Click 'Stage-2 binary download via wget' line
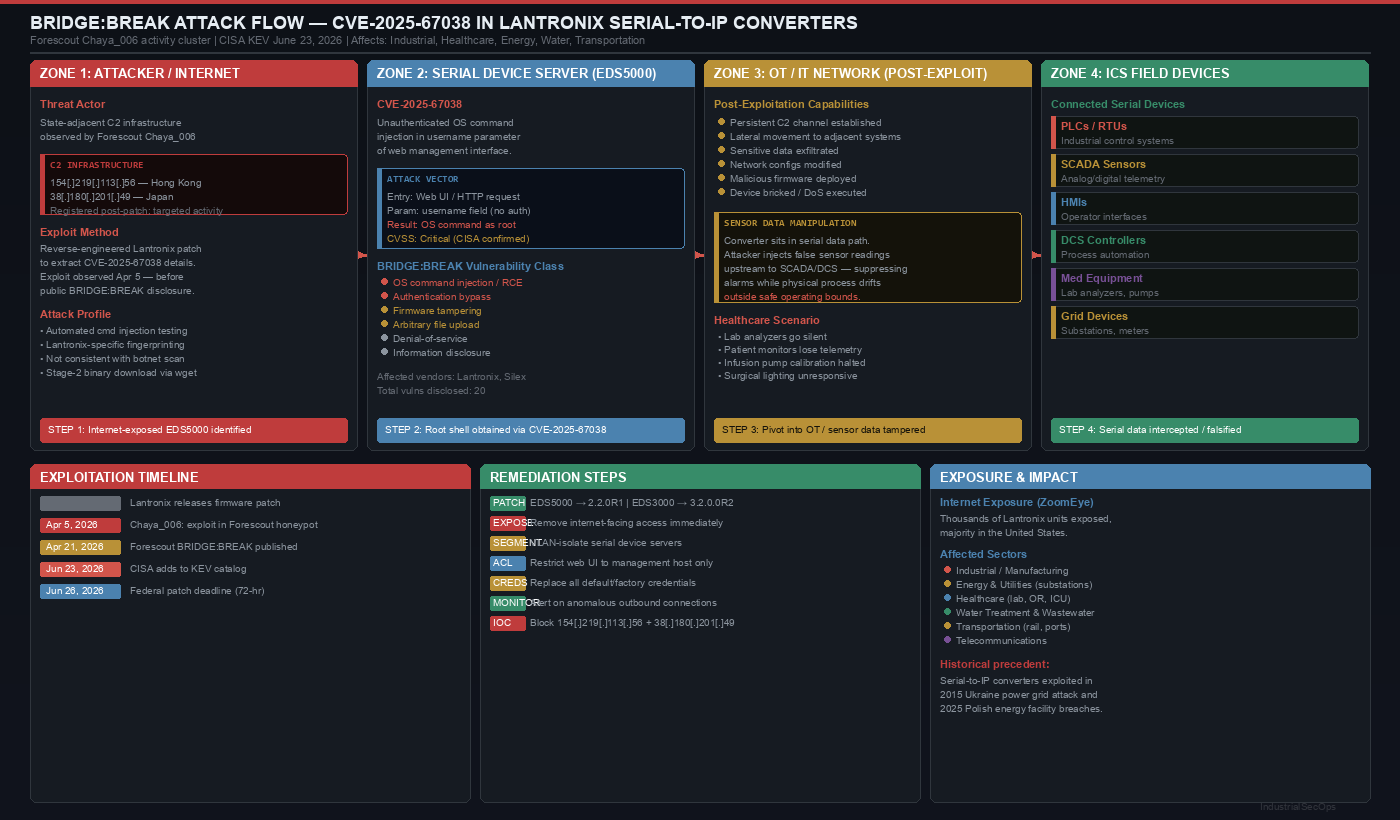 tap(118, 373)
